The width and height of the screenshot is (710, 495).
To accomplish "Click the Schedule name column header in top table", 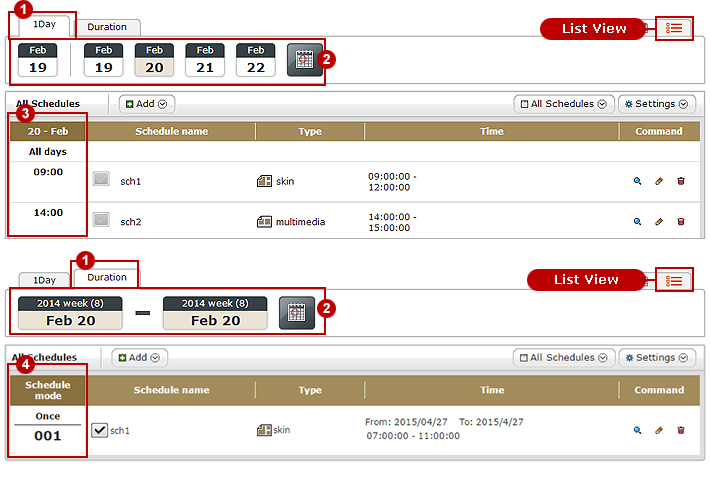I will click(174, 131).
